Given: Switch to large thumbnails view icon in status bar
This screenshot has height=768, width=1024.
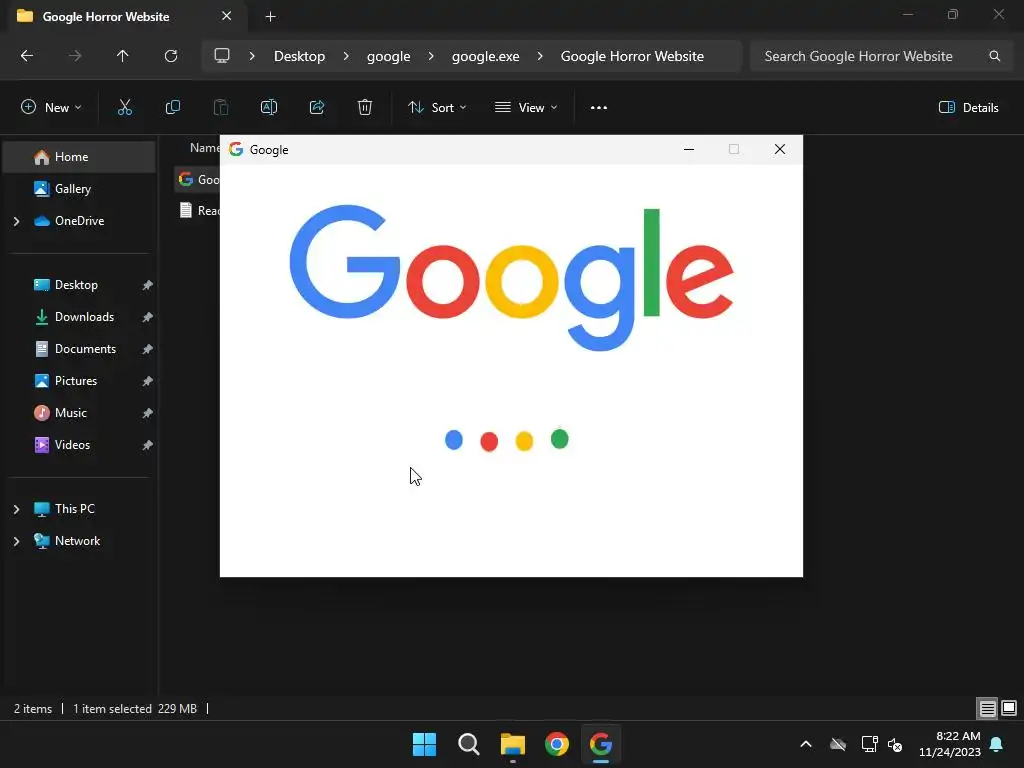Looking at the screenshot, I should tap(1009, 709).
